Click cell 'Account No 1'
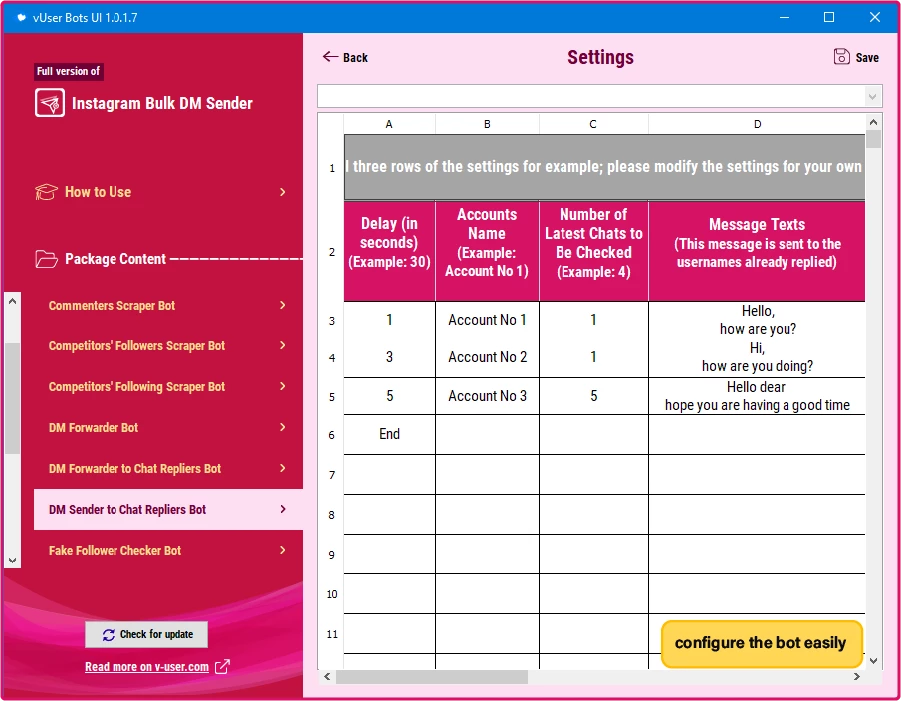 (487, 320)
